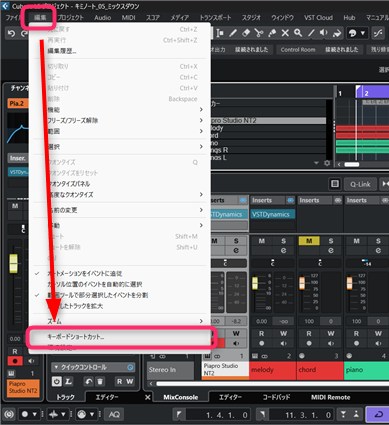Screen dimensions: 389x425
Task: Select the Play speaker tool
Action: click(x=324, y=33)
